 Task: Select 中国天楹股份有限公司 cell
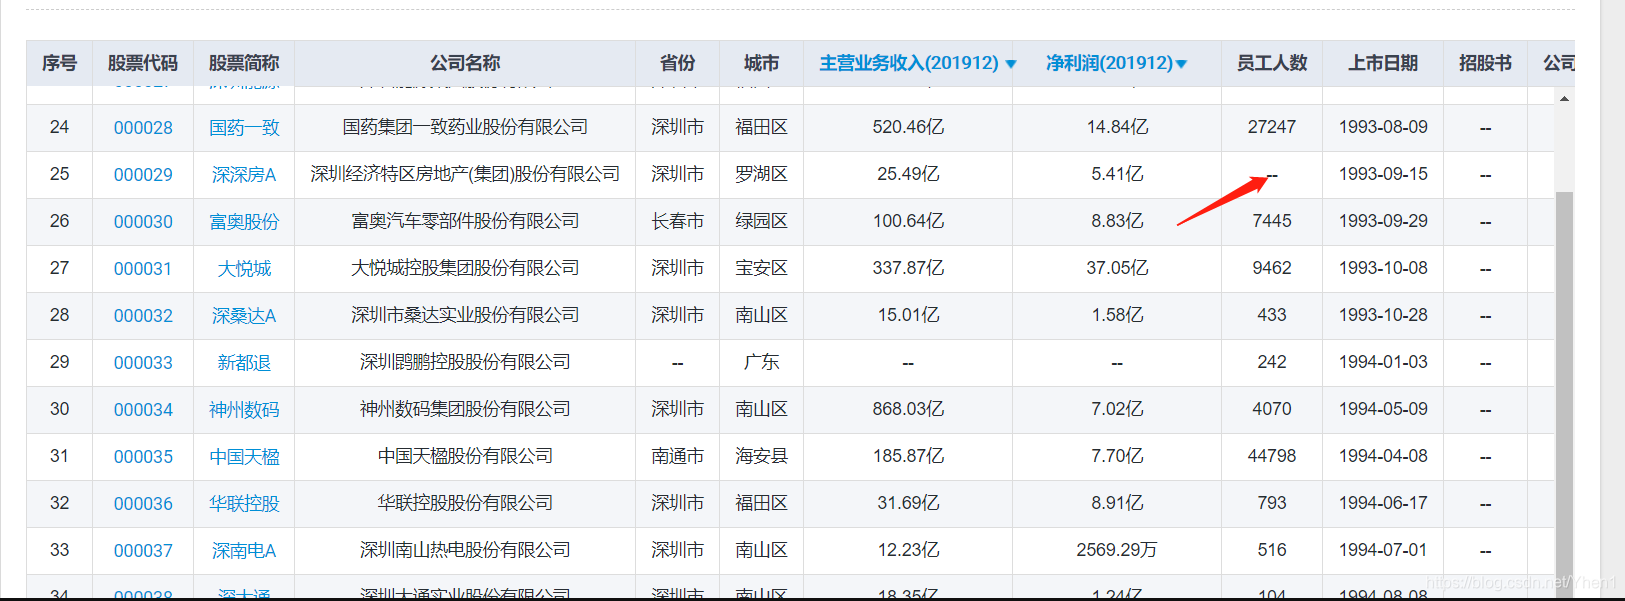coord(465,457)
